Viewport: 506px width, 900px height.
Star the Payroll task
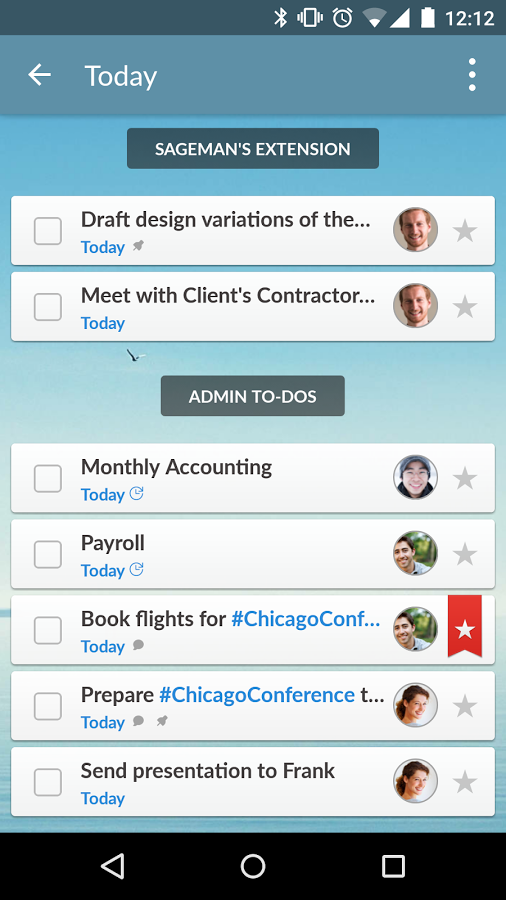pyautogui.click(x=465, y=554)
